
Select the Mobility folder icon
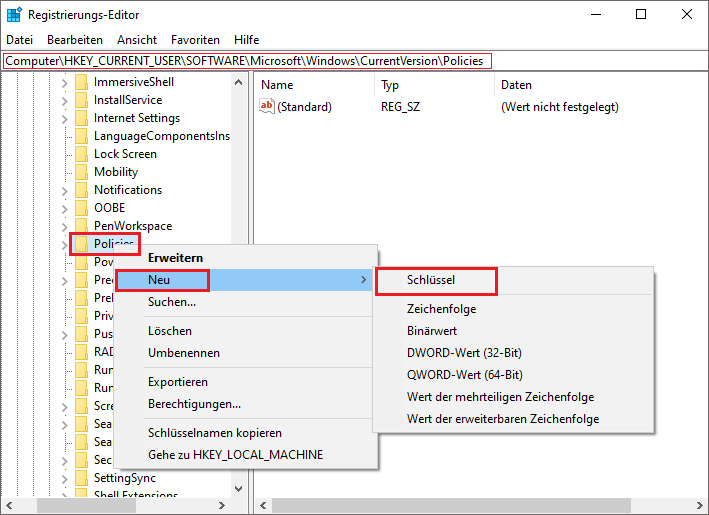click(x=81, y=172)
